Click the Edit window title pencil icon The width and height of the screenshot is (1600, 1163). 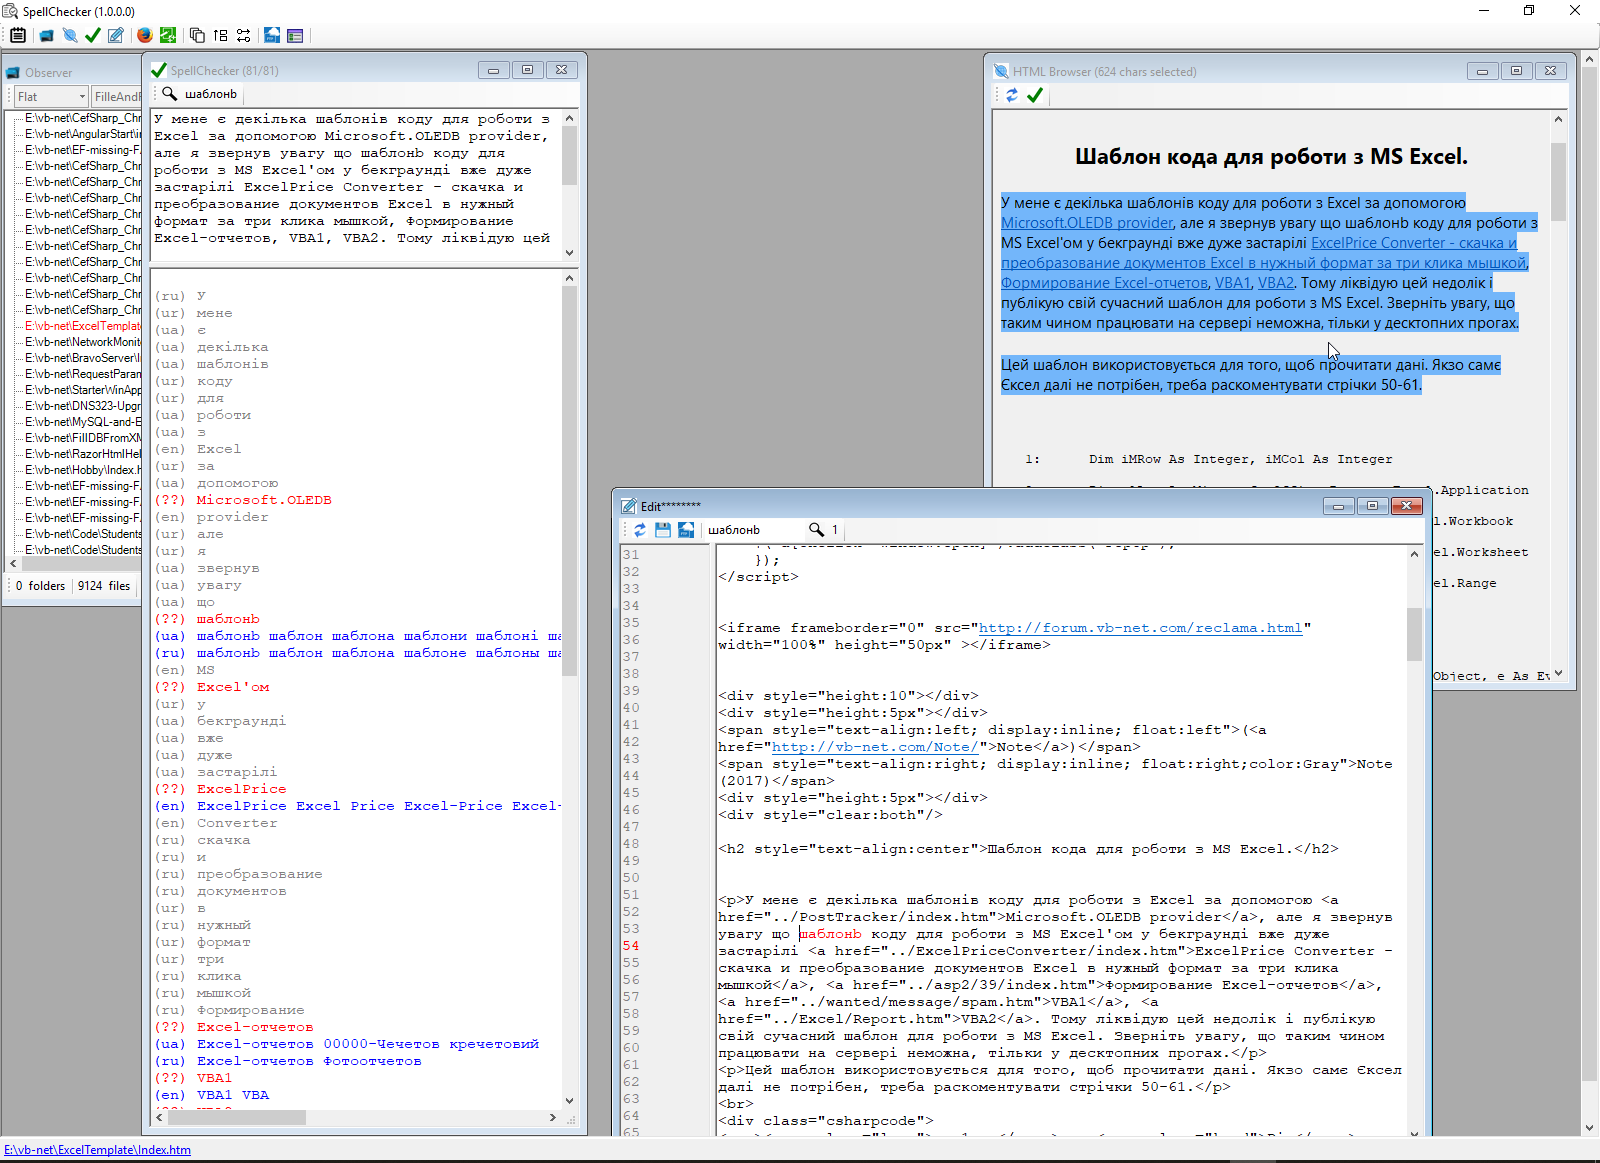click(x=629, y=506)
